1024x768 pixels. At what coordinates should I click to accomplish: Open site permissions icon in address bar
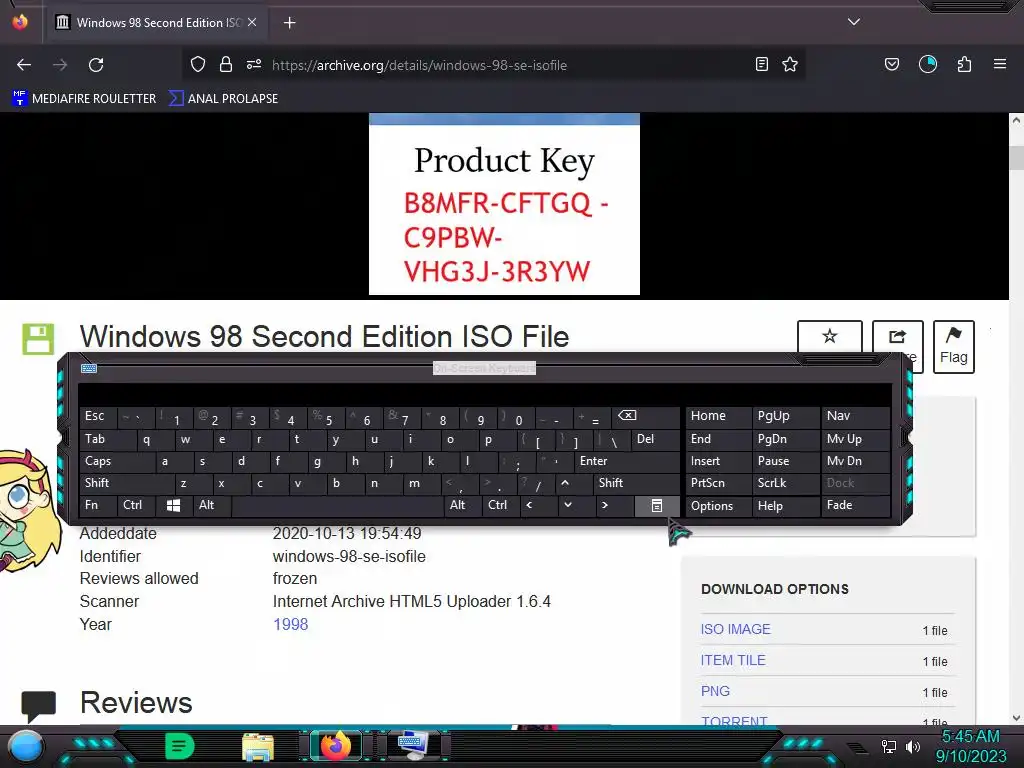[254, 64]
